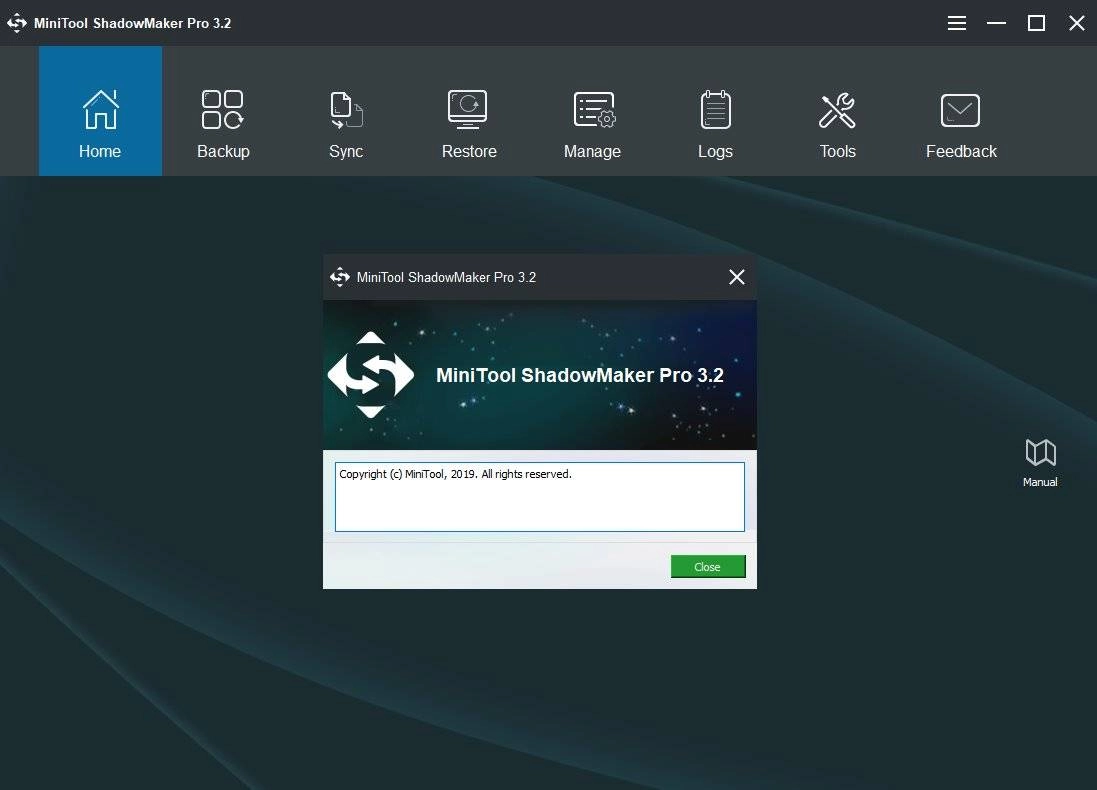View the Logs tab
The height and width of the screenshot is (790, 1097).
715,111
